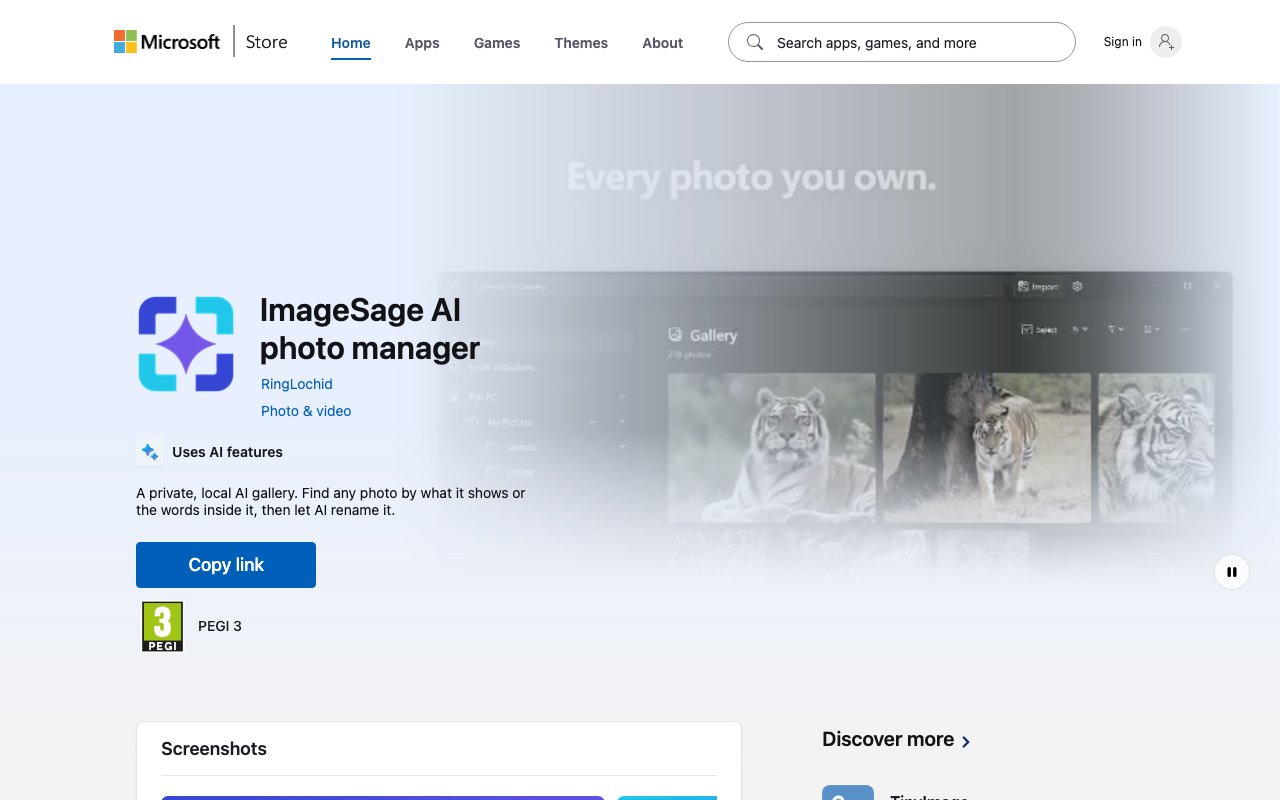Click the AI sparkle badge icon
This screenshot has height=800, width=1280.
coord(150,452)
